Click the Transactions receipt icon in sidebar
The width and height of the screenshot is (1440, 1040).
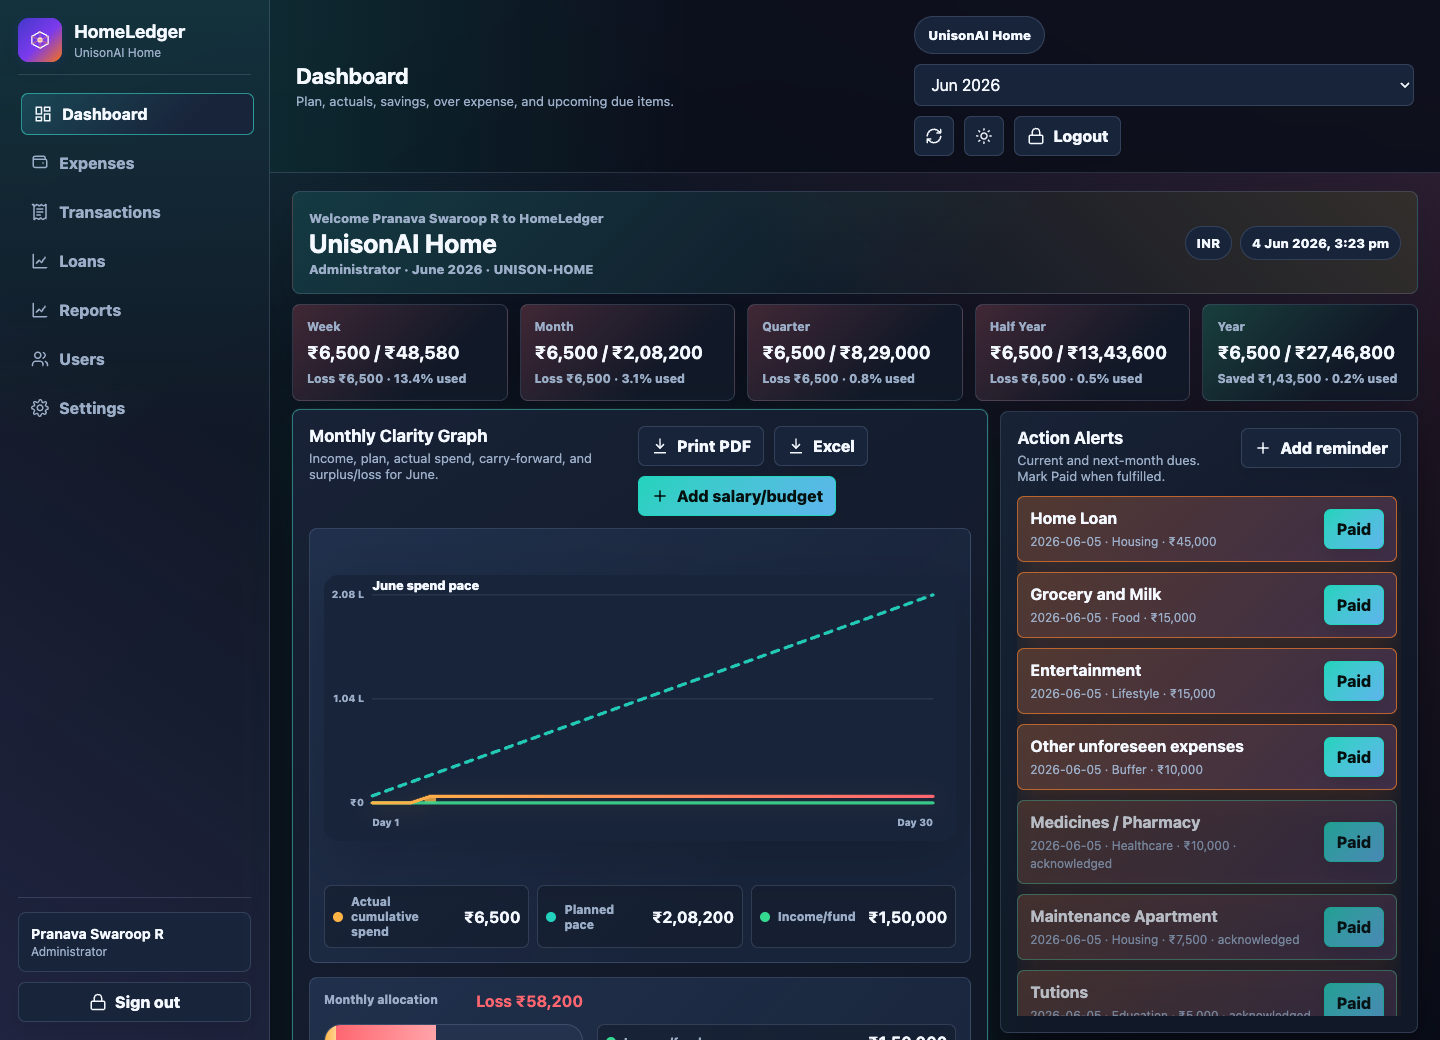40,212
